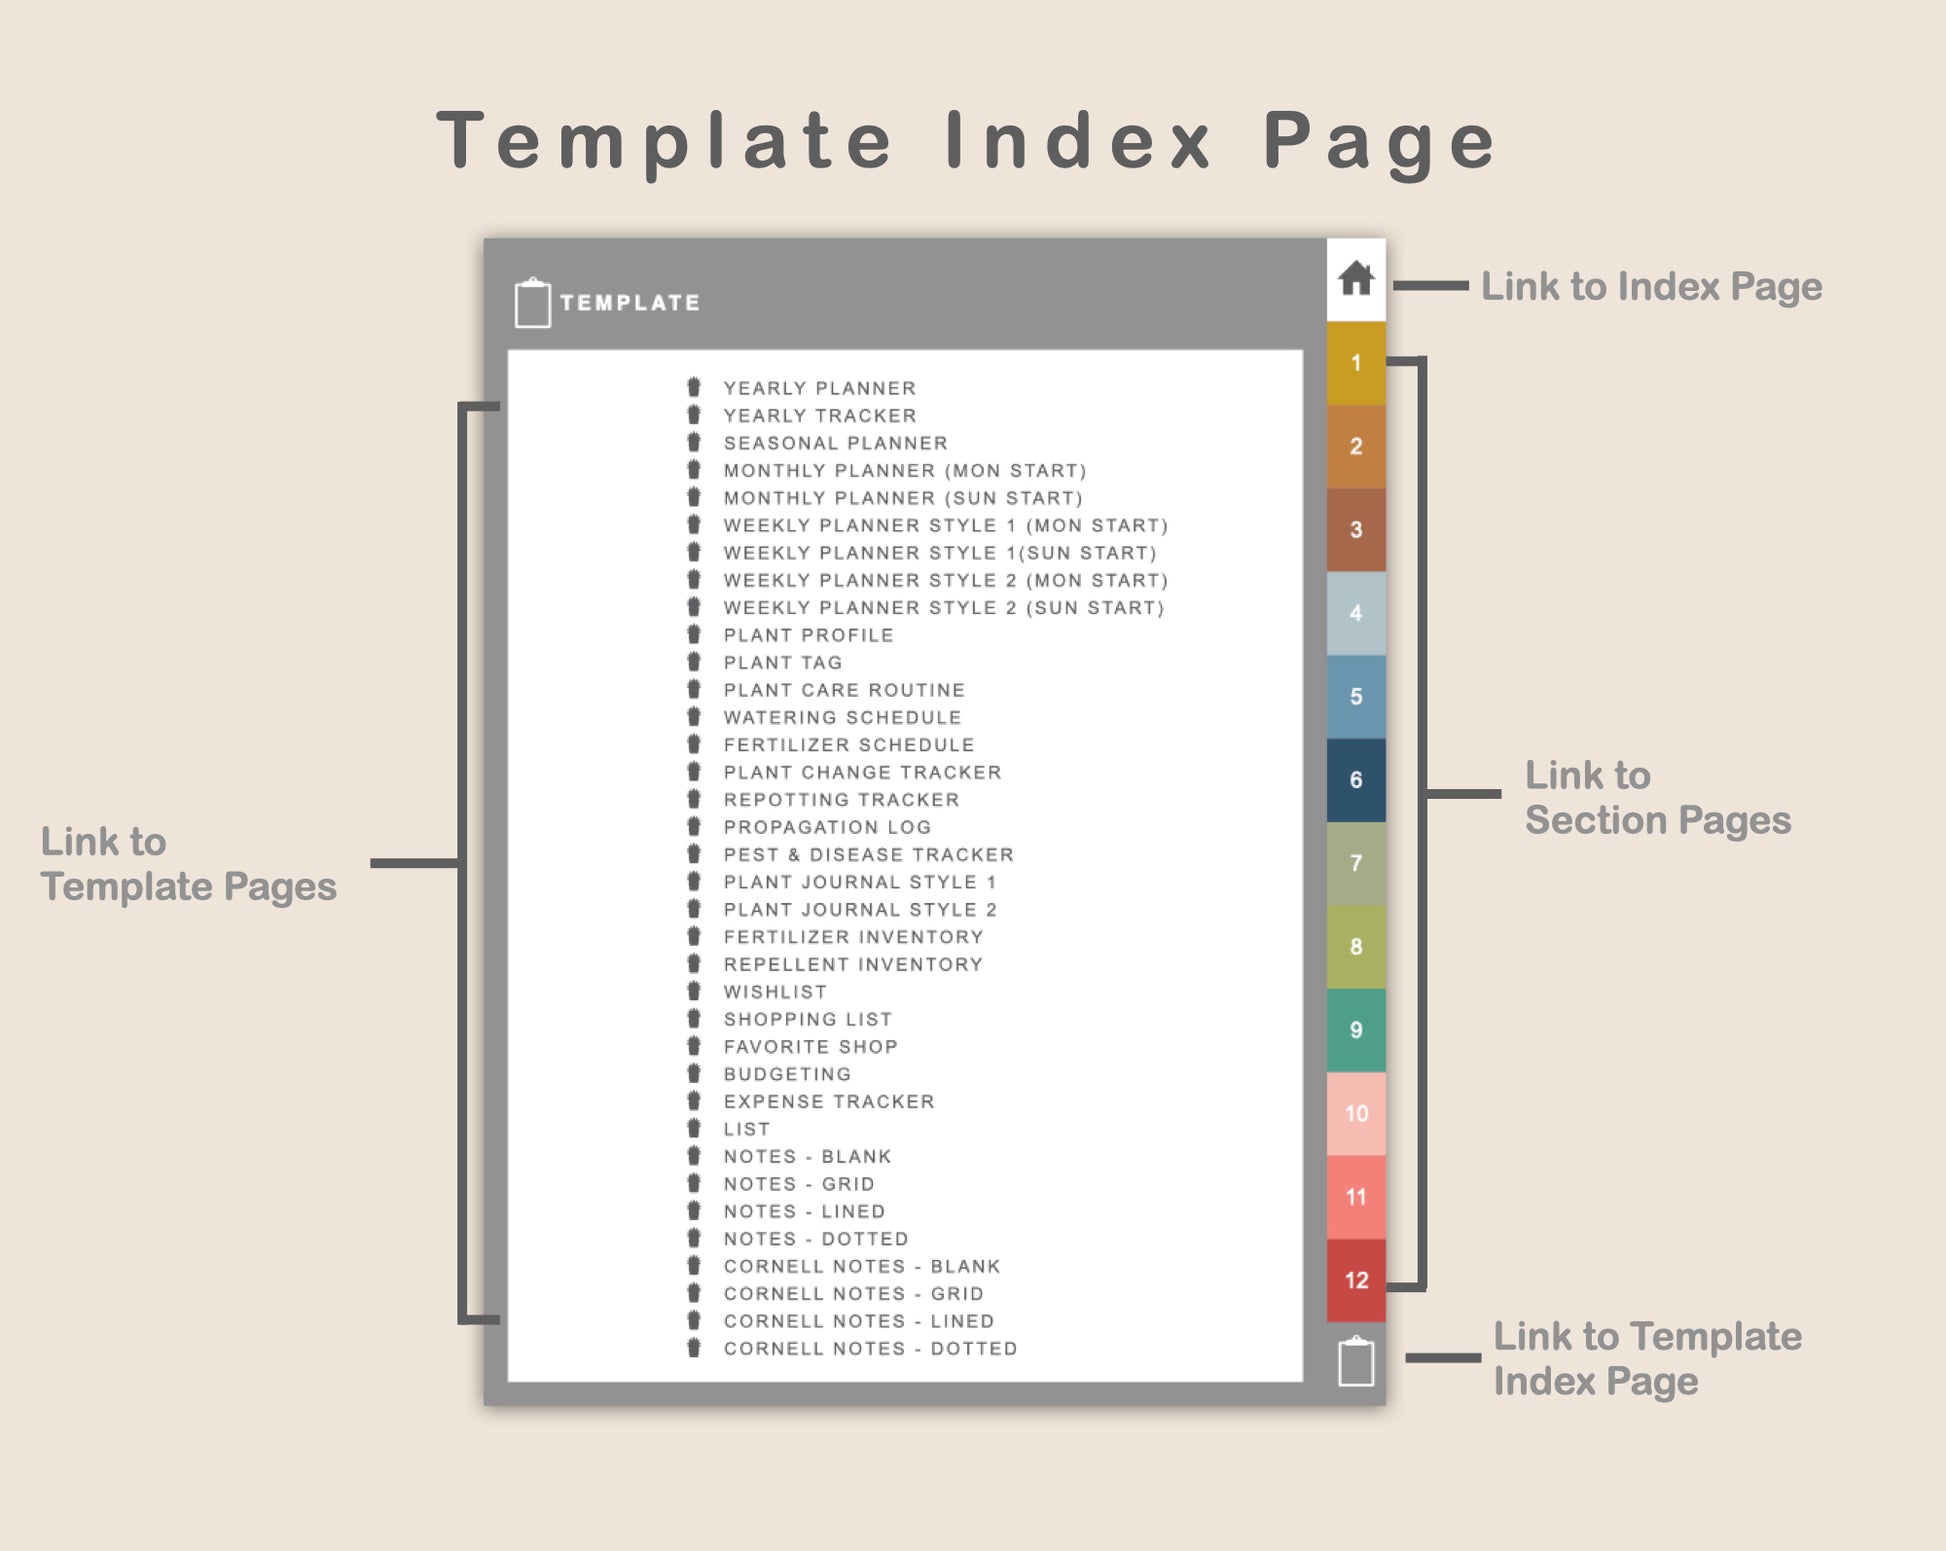Image resolution: width=1946 pixels, height=1551 pixels.
Task: Go to Budgeting template page
Action: 787,1074
